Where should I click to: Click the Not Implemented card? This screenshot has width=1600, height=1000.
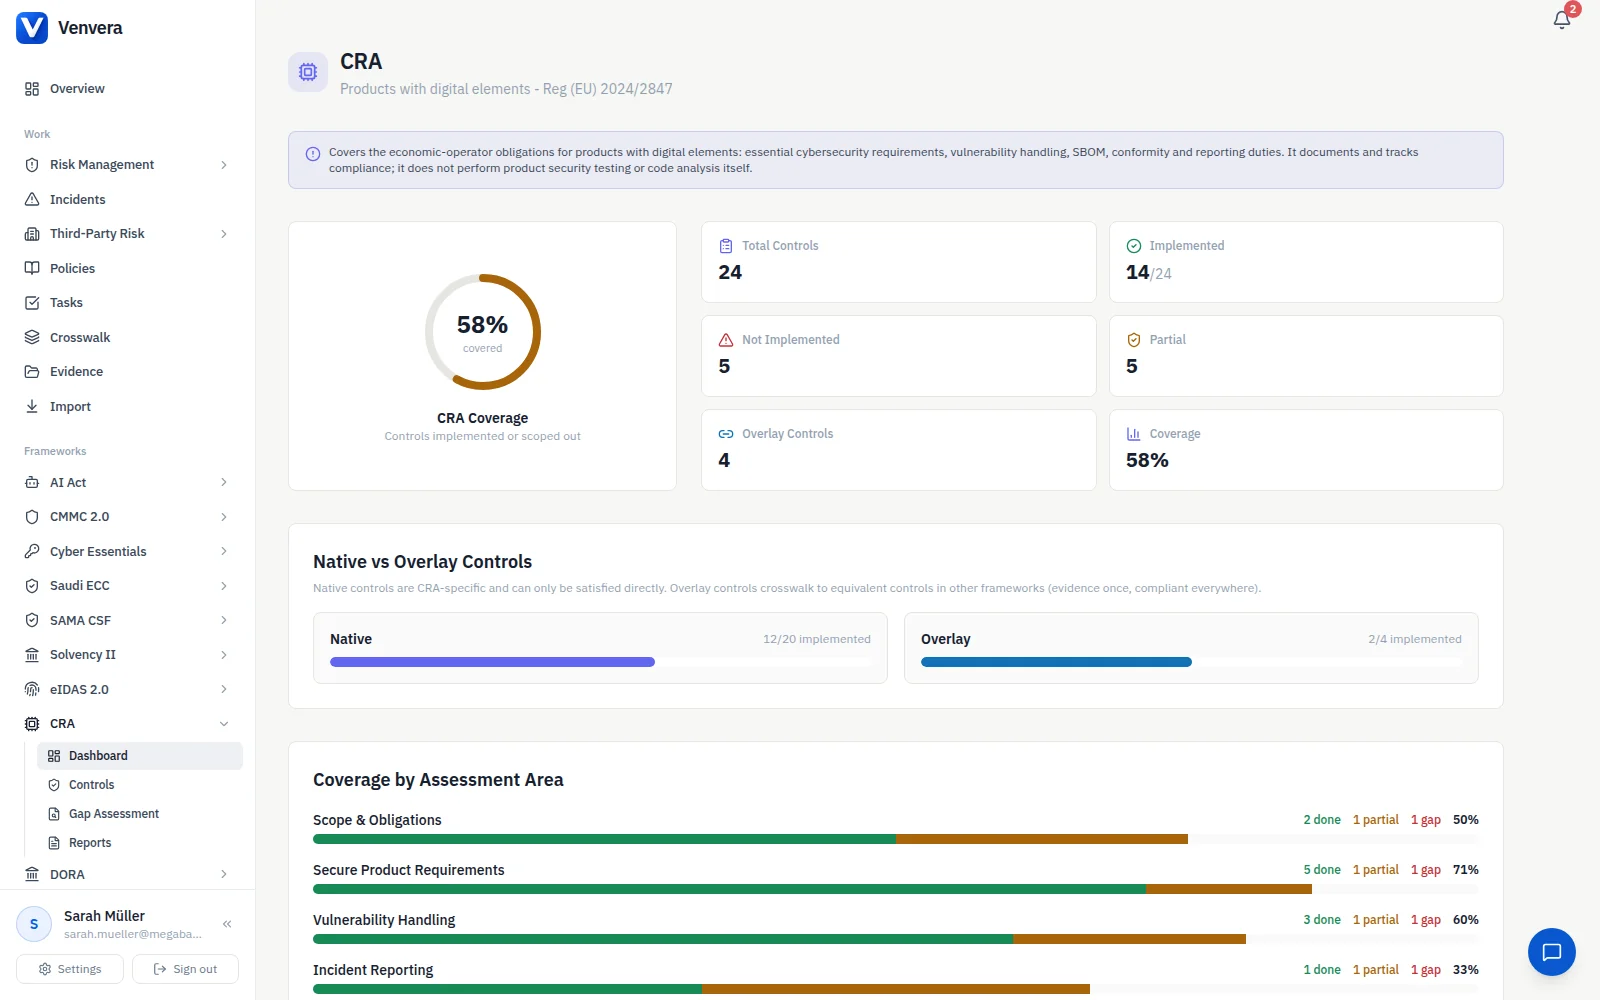tap(899, 356)
